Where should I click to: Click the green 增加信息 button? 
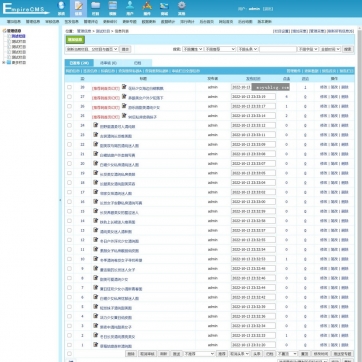[75, 40]
